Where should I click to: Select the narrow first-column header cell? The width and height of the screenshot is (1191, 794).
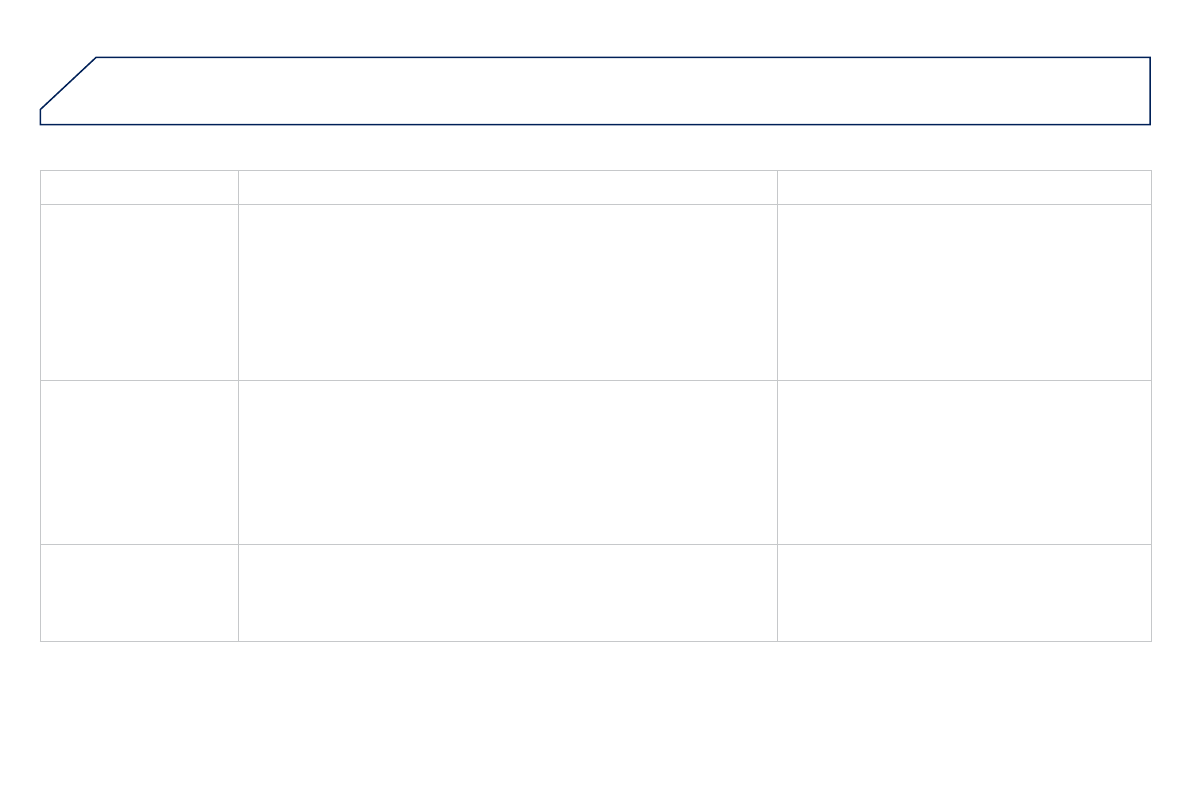(x=139, y=187)
